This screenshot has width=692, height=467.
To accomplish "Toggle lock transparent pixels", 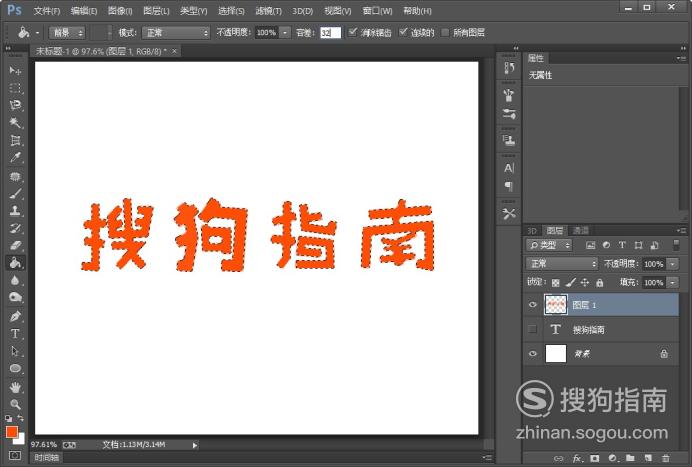I will pyautogui.click(x=556, y=282).
